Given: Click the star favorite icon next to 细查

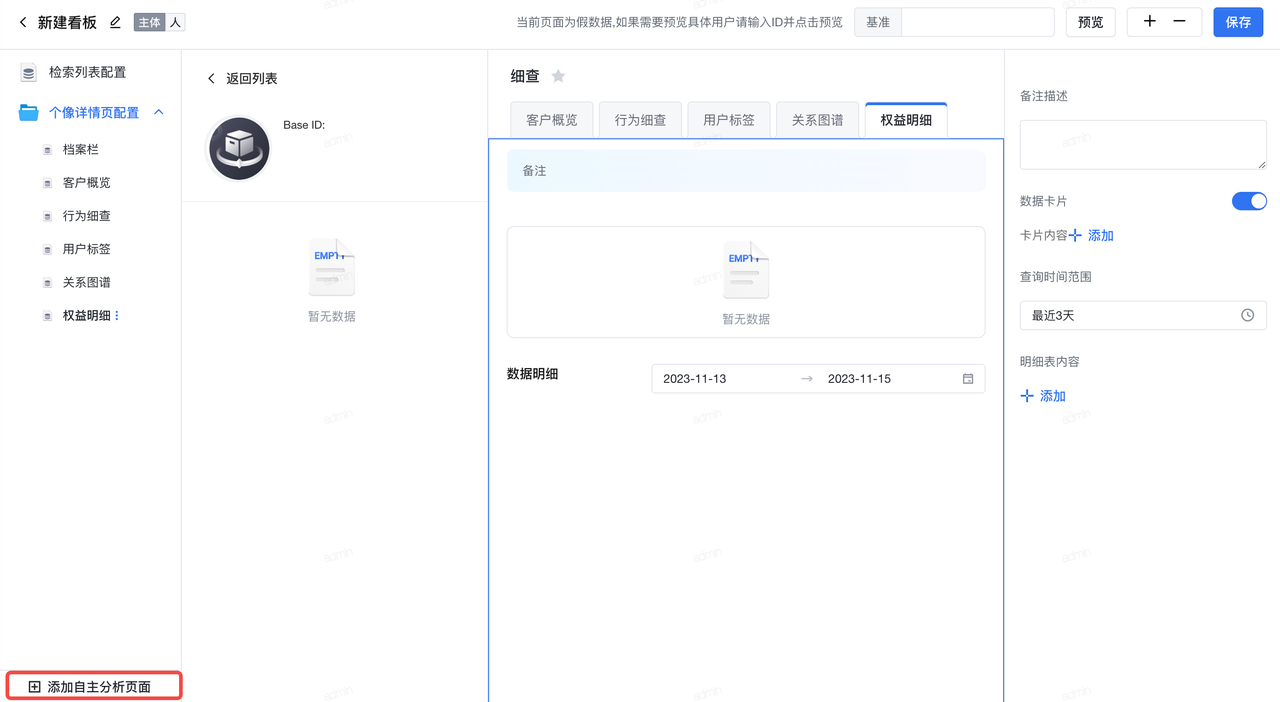Looking at the screenshot, I should tap(558, 76).
